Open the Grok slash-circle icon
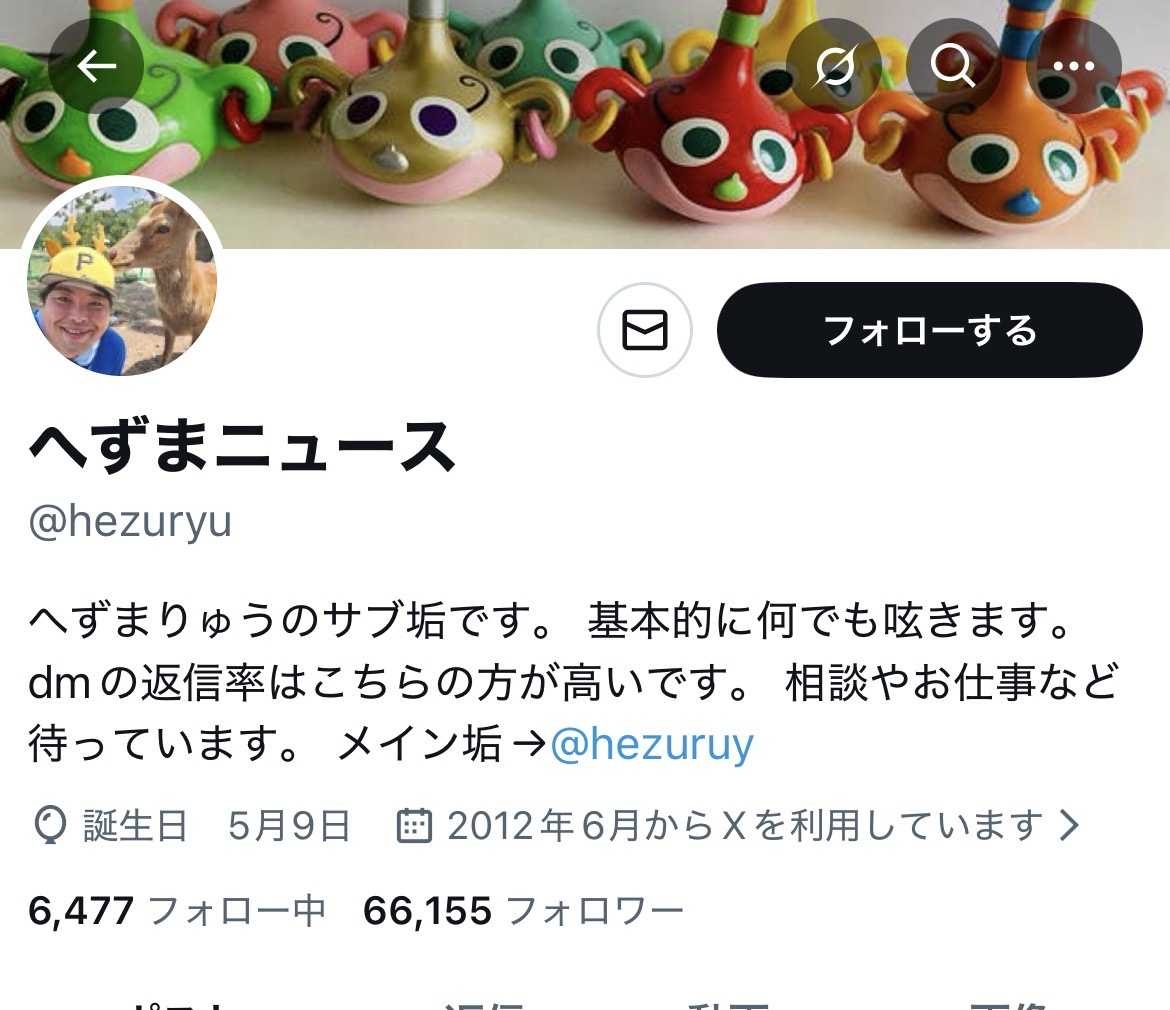 [x=833, y=66]
